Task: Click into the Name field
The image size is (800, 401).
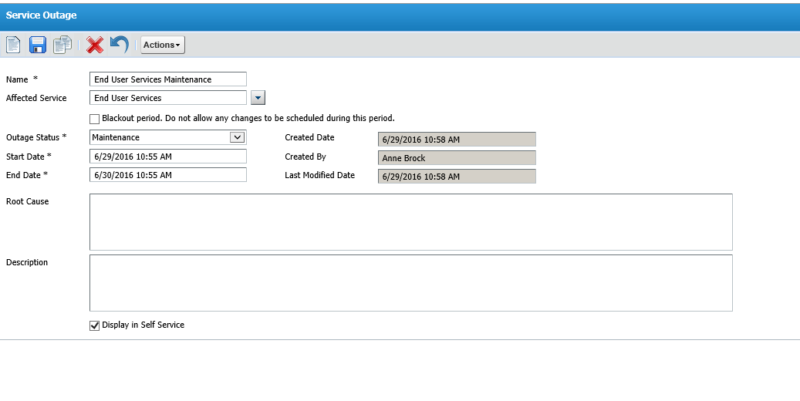Action: click(167, 79)
